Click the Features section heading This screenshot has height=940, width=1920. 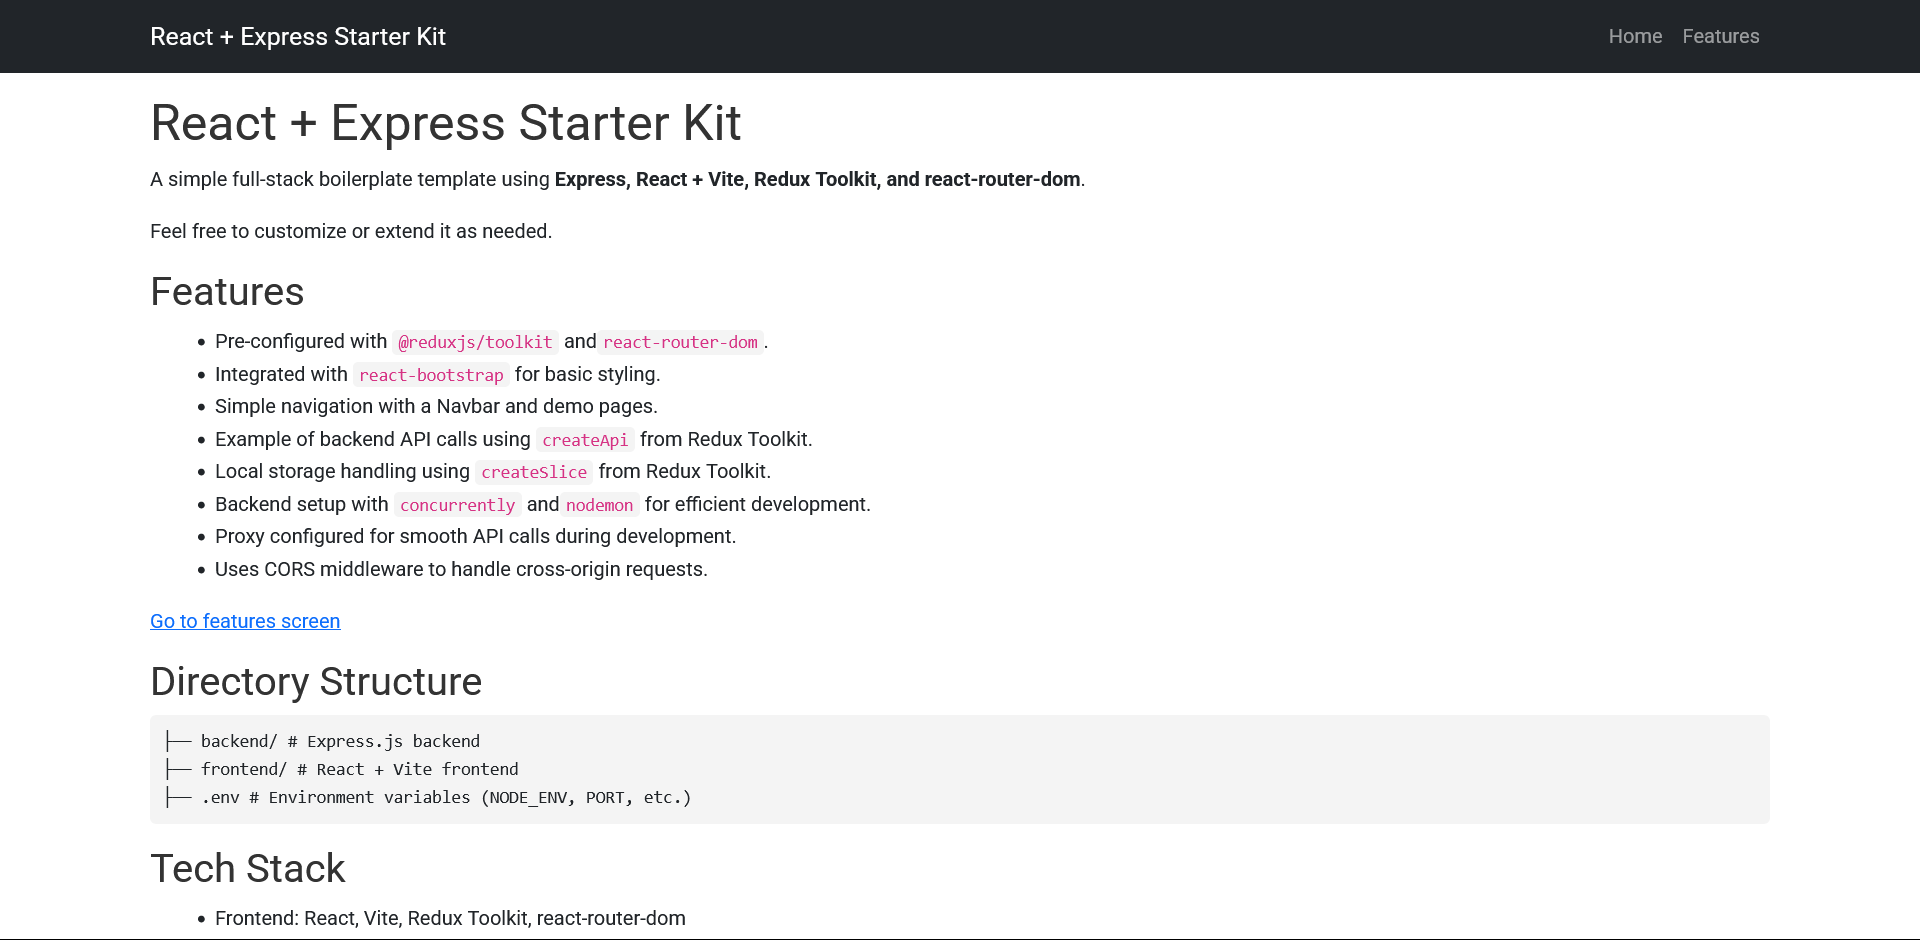coord(227,292)
